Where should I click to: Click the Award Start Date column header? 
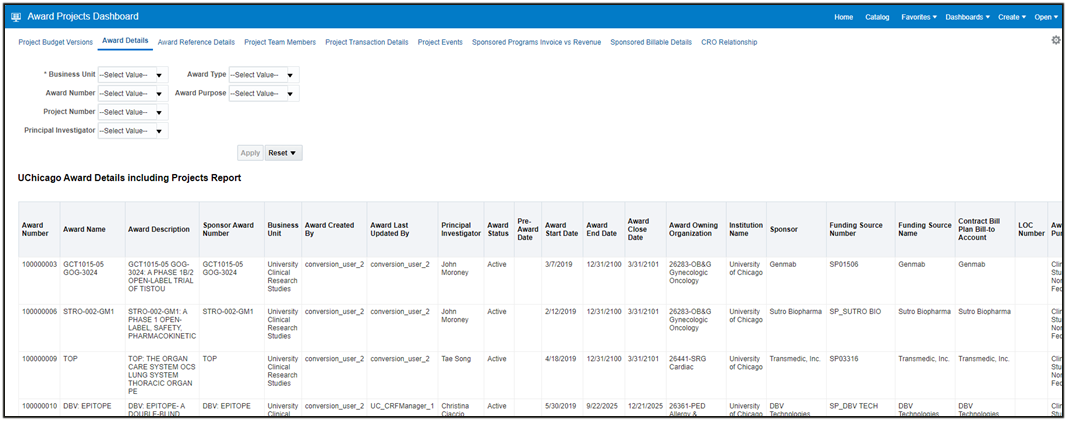coord(561,229)
